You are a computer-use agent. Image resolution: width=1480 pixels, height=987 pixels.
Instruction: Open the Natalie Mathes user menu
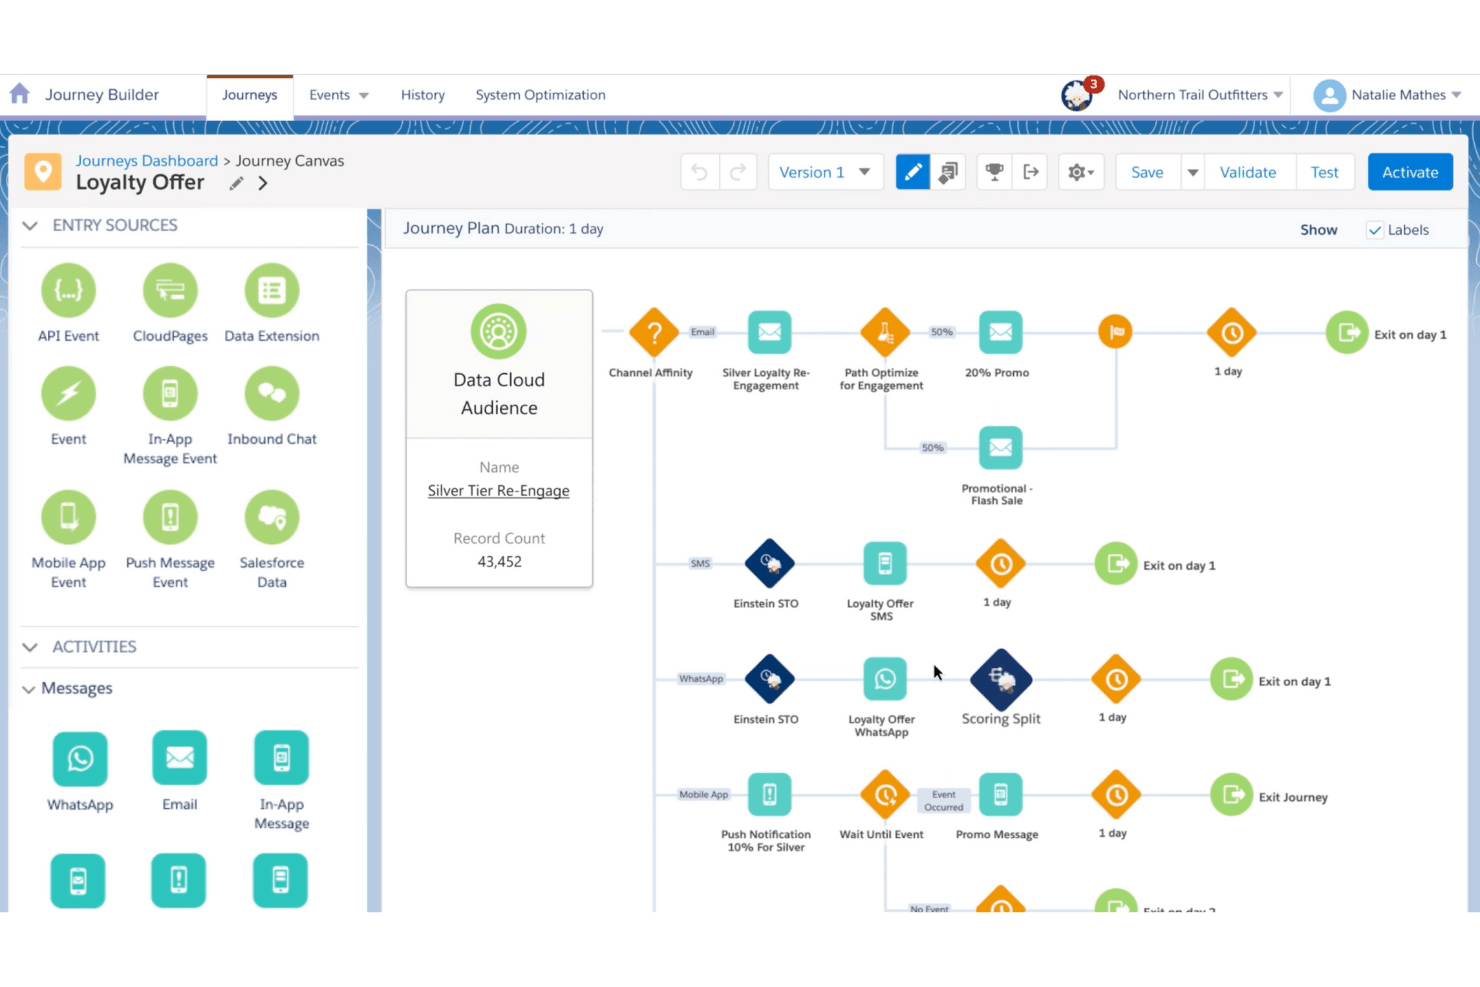pos(1387,95)
